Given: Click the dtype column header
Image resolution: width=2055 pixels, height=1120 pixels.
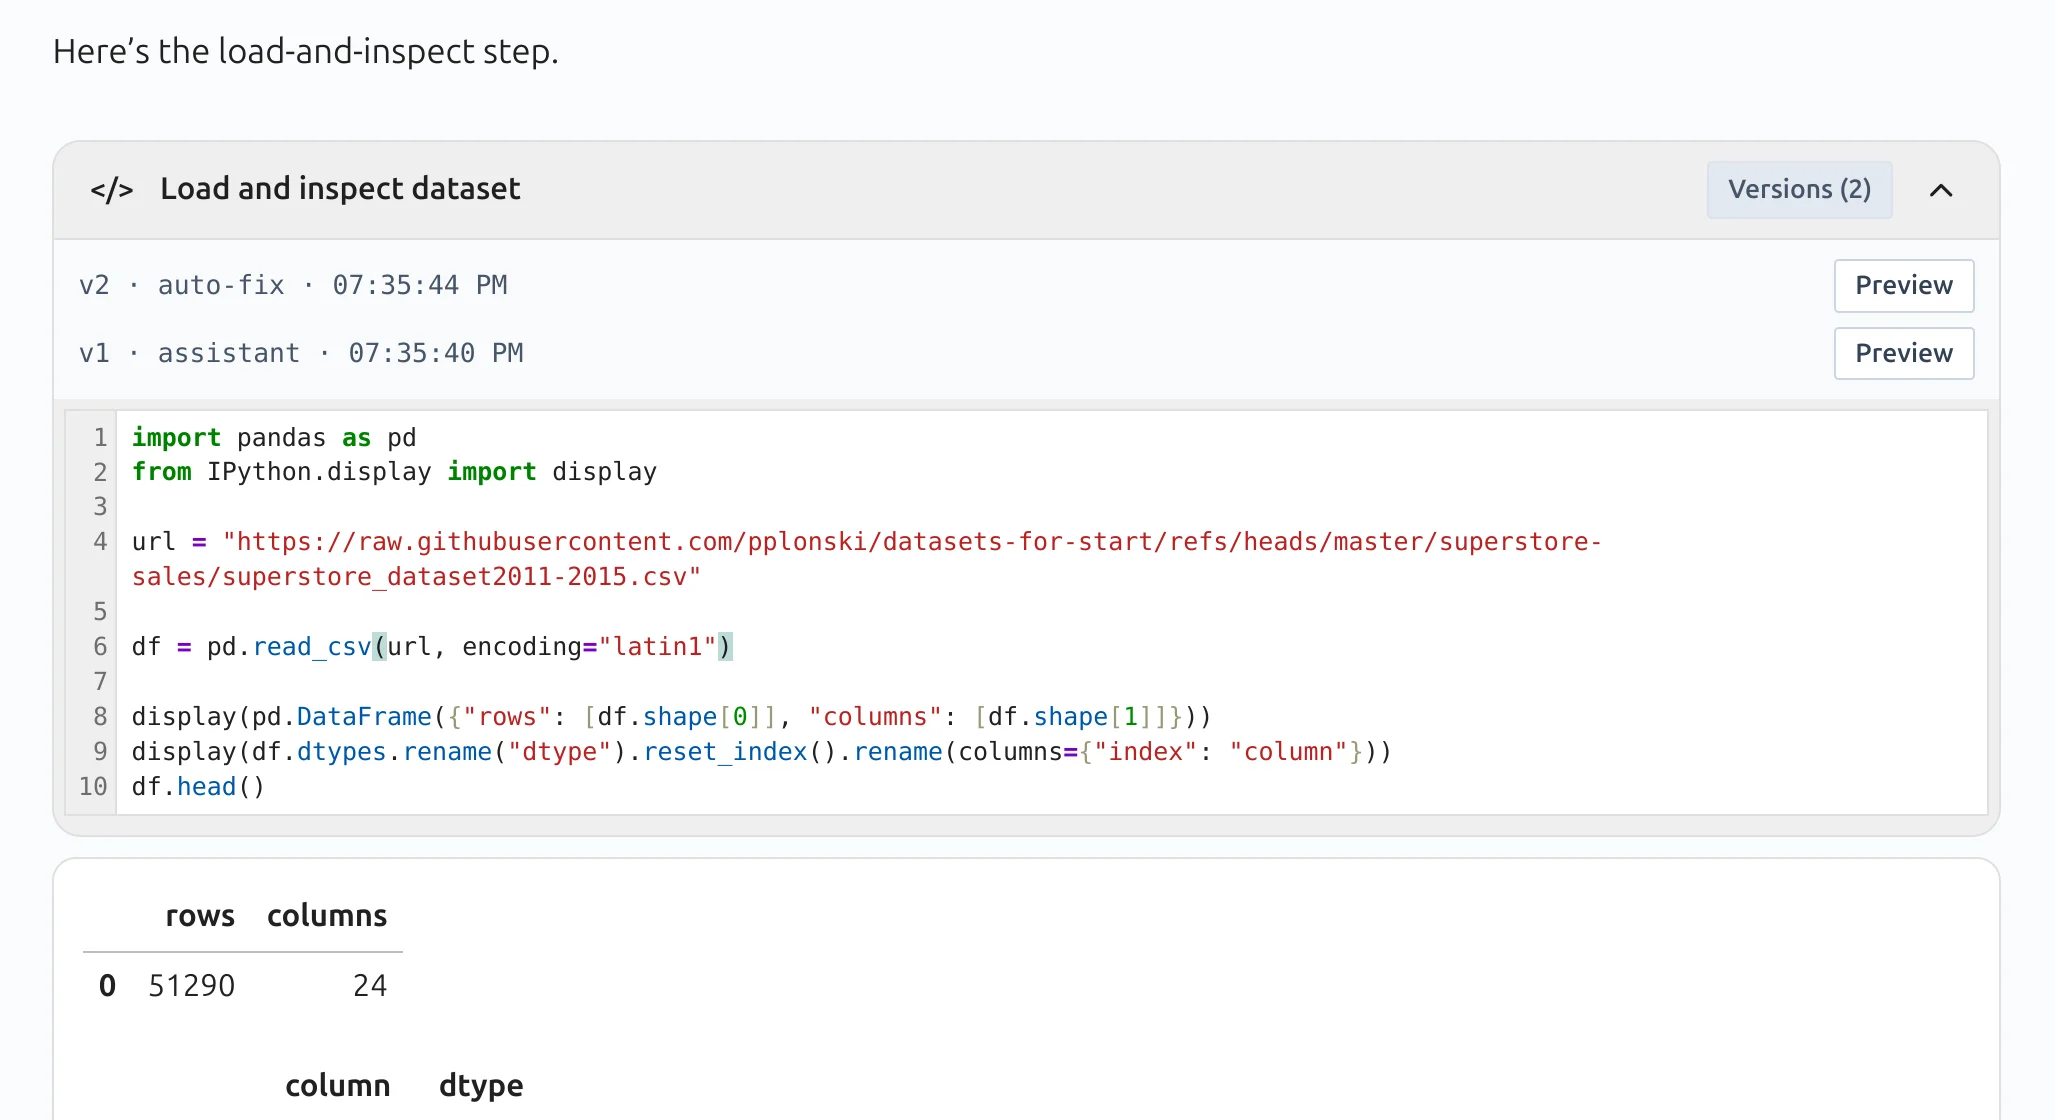Looking at the screenshot, I should click(x=481, y=1085).
